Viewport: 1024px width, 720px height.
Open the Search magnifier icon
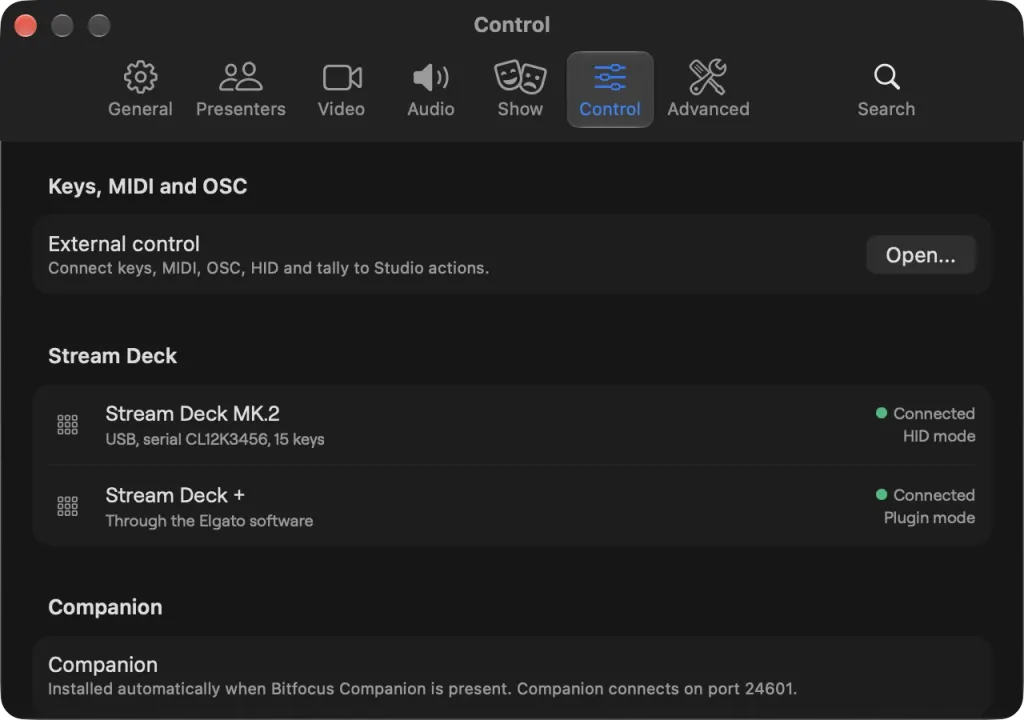click(x=886, y=77)
